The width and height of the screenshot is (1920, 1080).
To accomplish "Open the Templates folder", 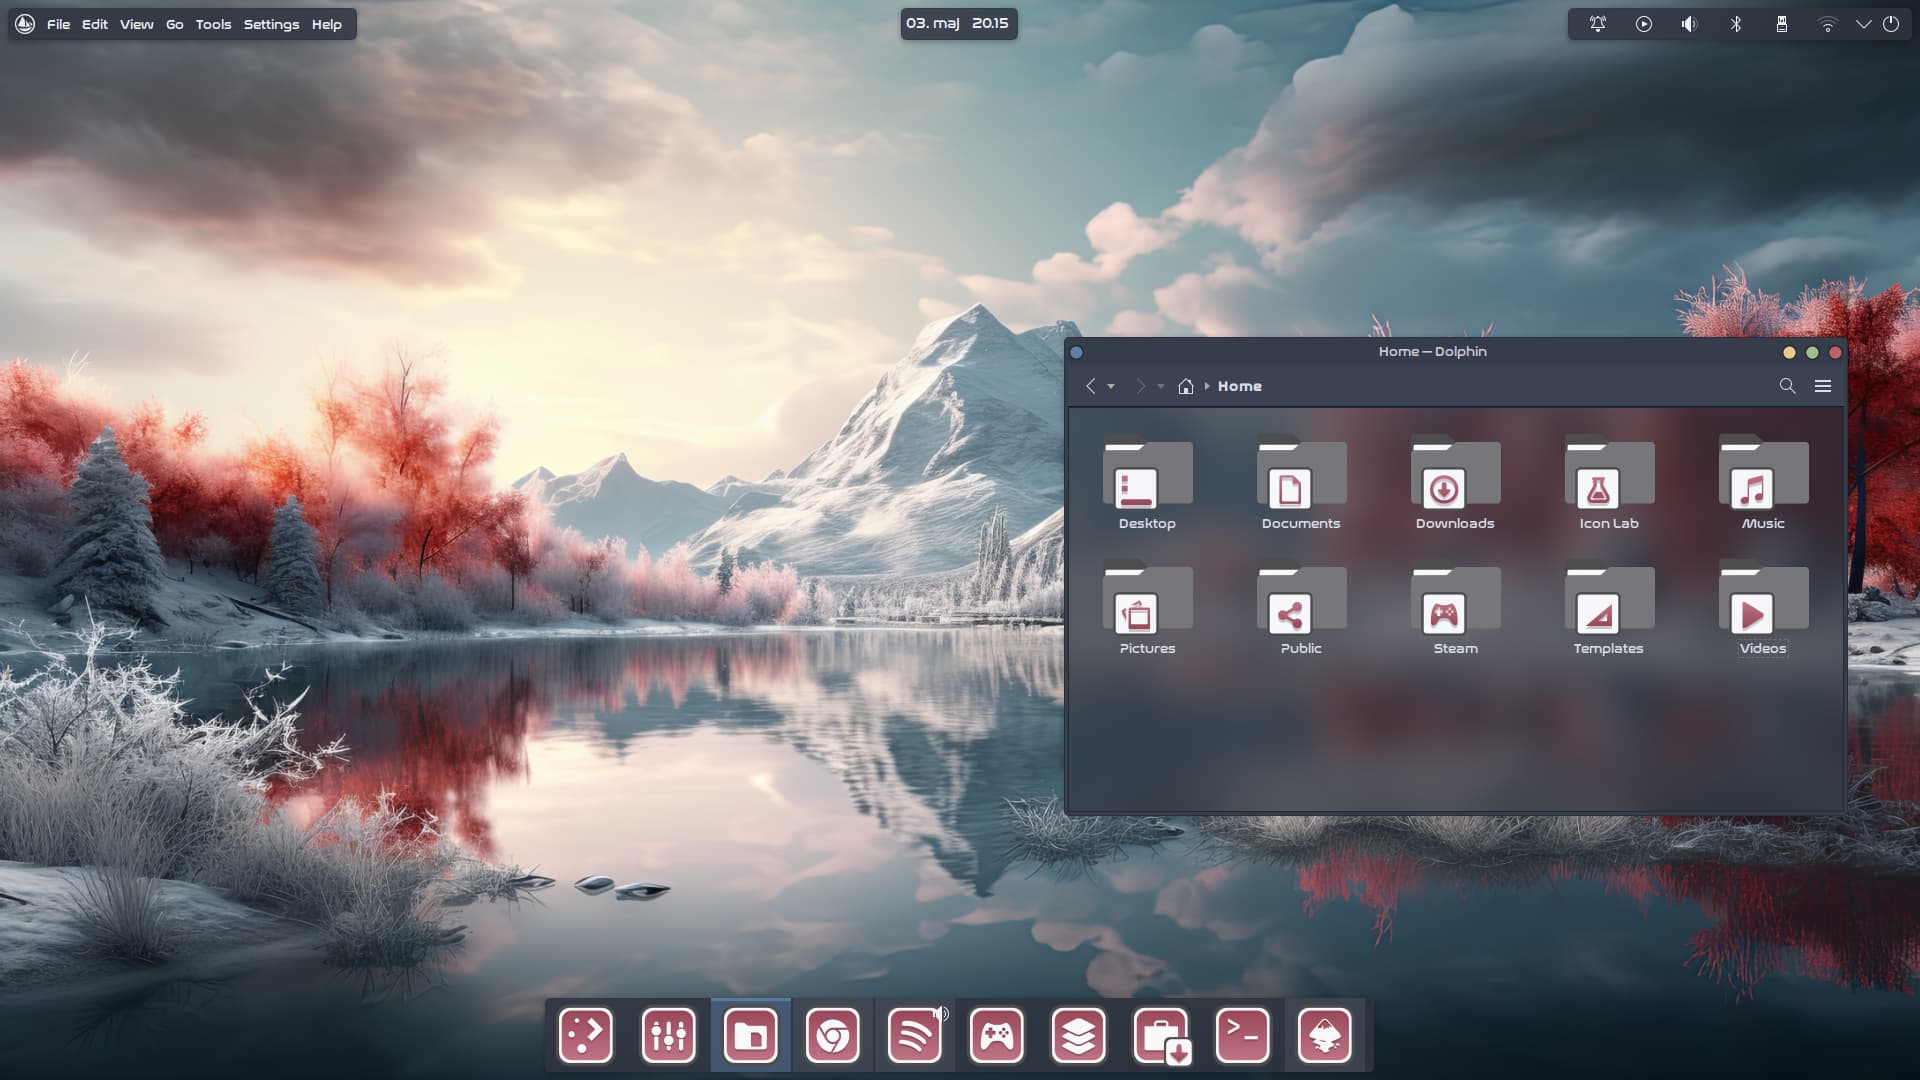I will tap(1609, 609).
